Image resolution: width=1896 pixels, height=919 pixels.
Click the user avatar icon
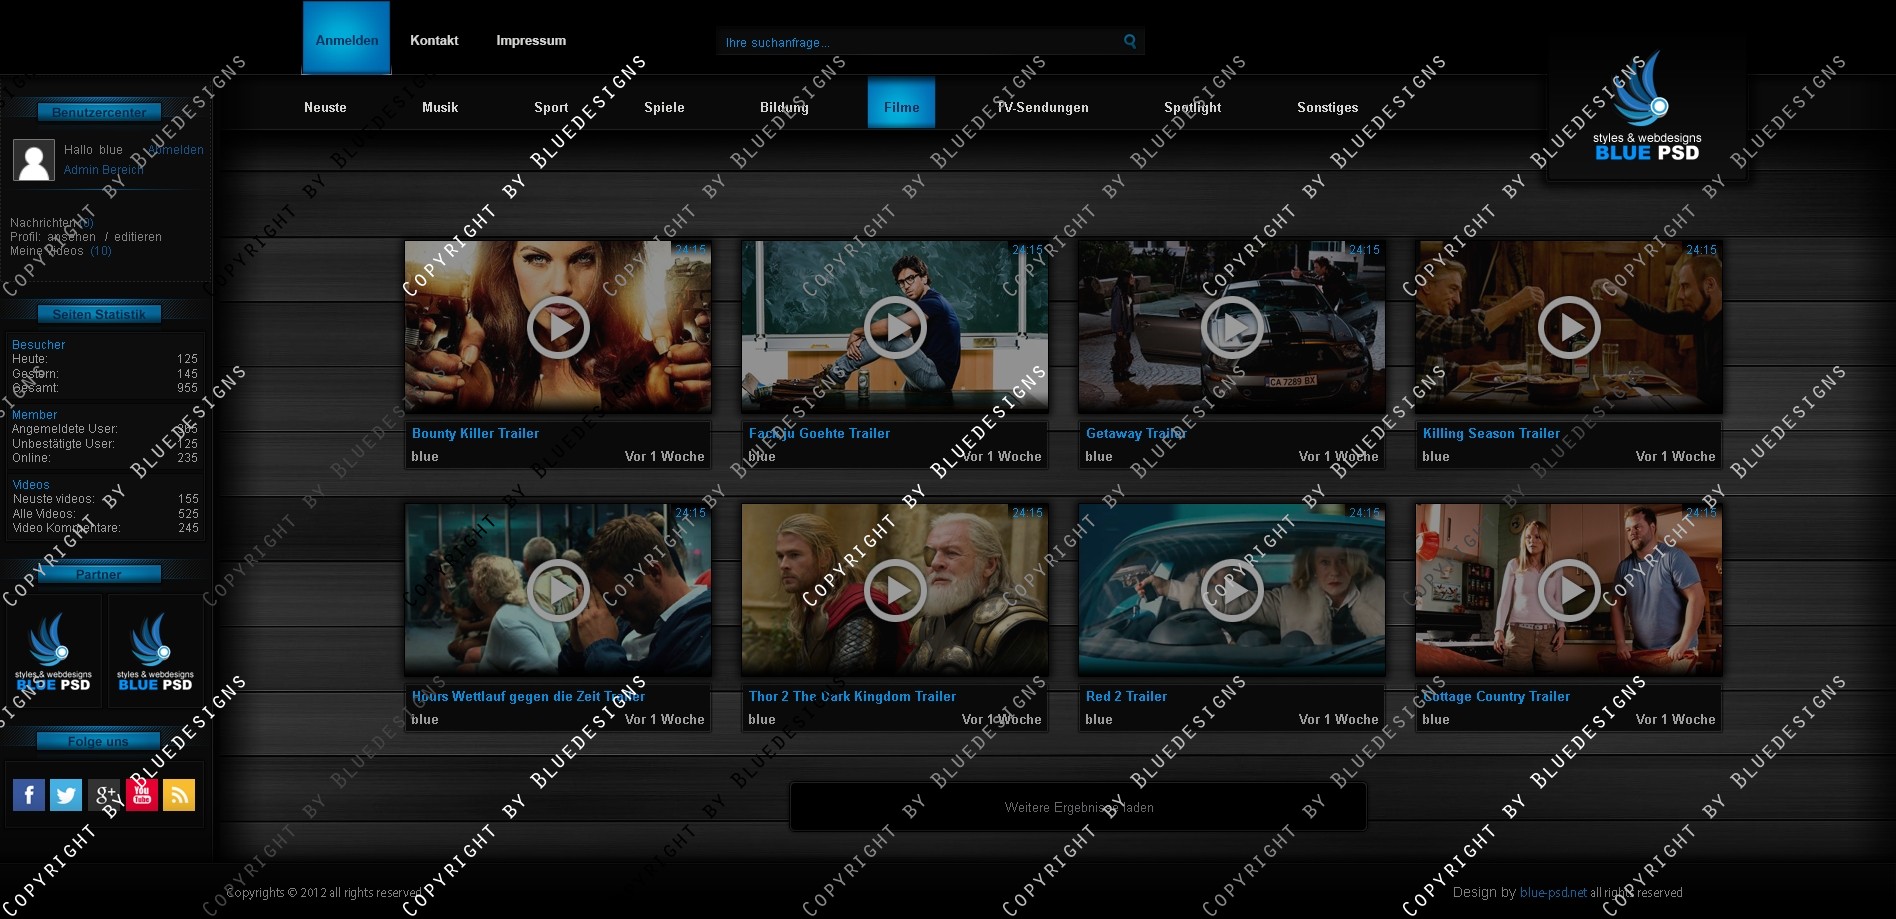click(33, 160)
